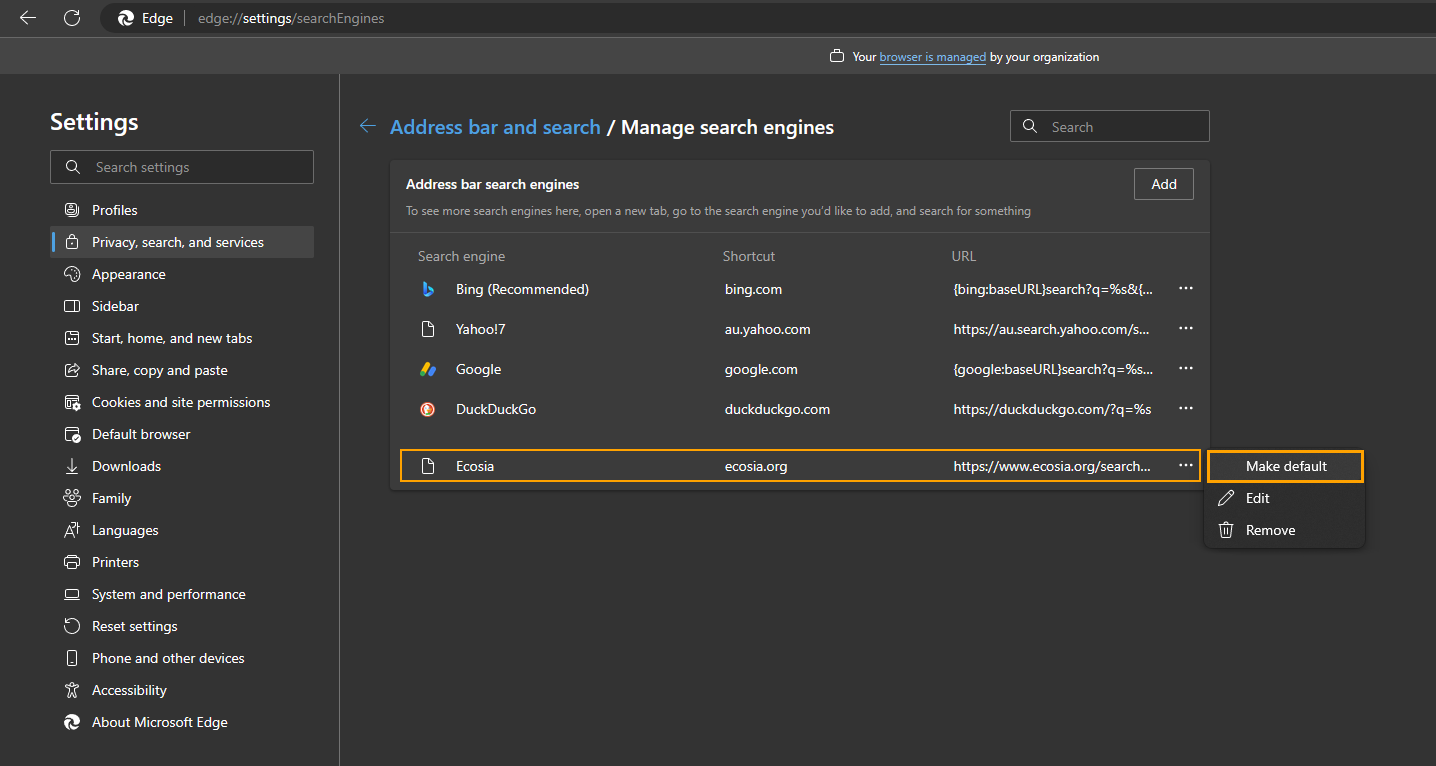Go back using arrow beside Address bar and search

click(x=368, y=126)
